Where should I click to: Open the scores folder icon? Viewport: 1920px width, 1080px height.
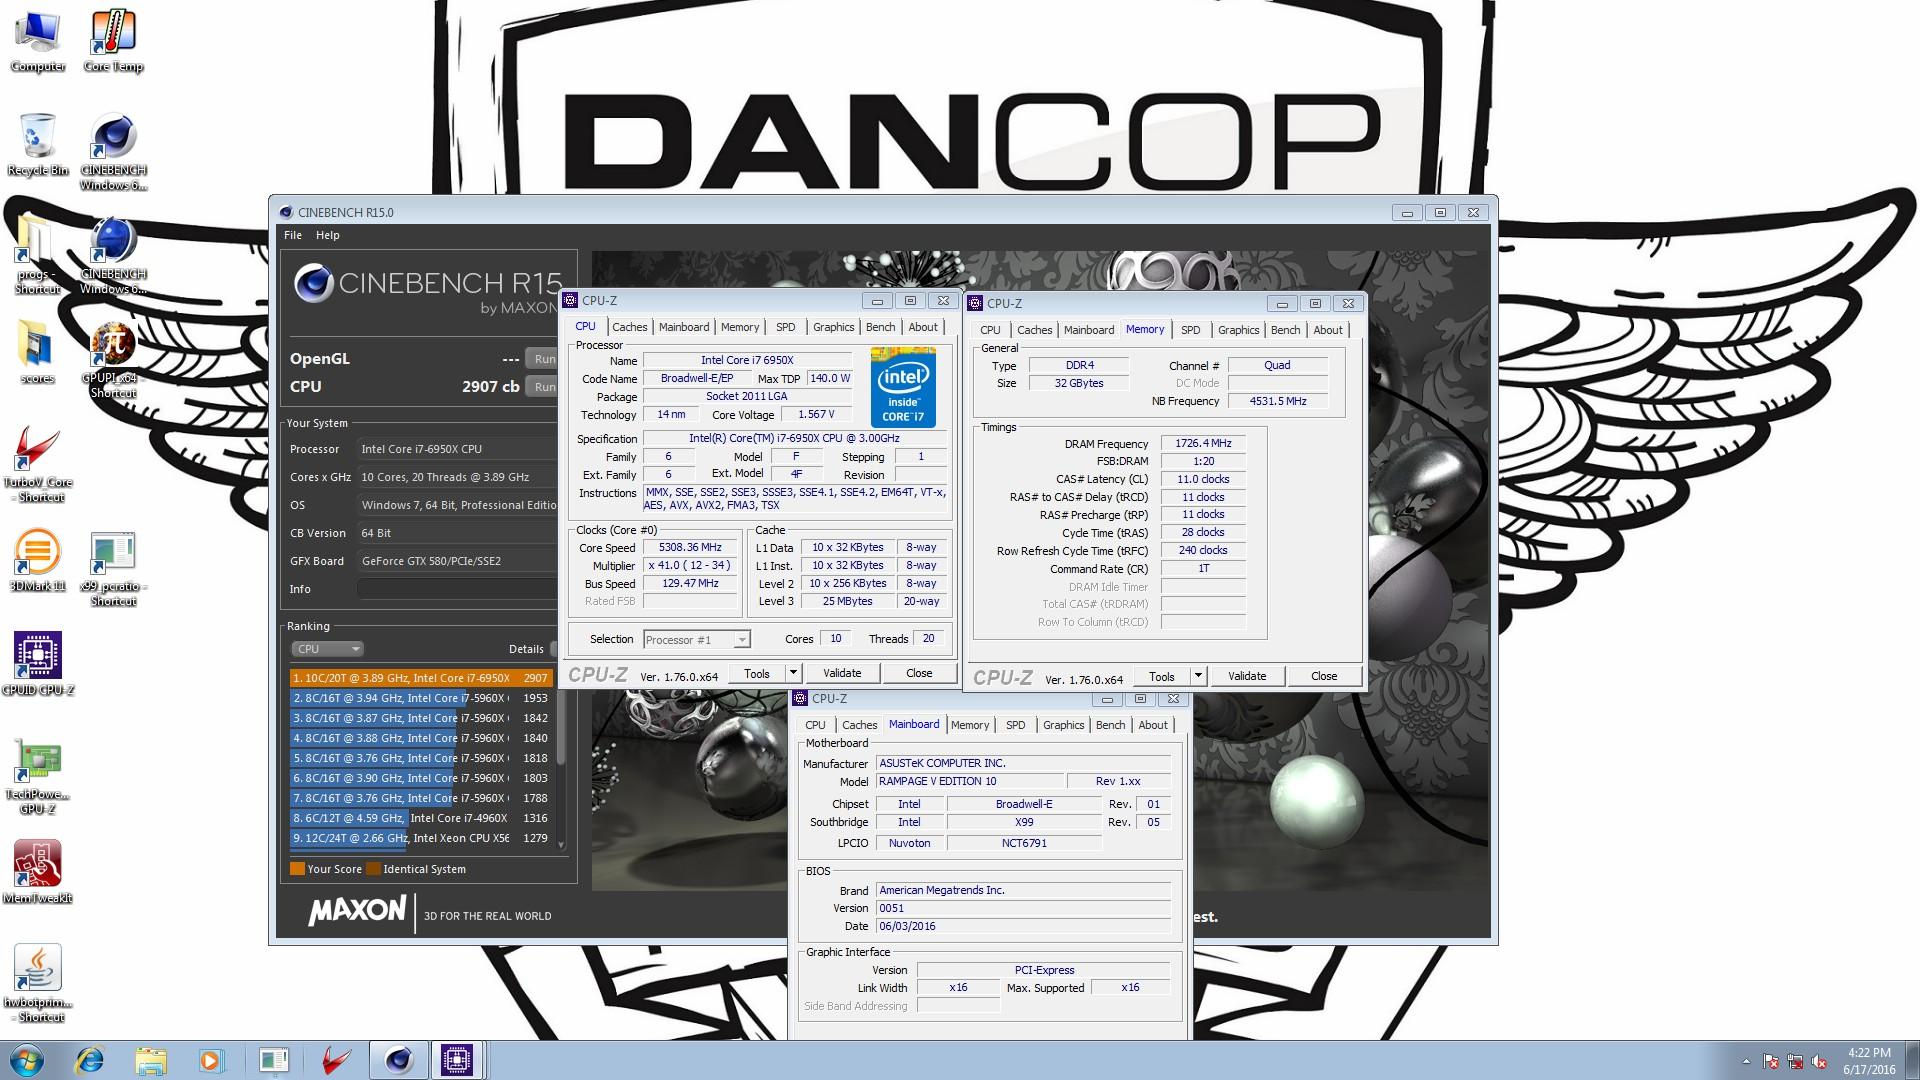click(38, 353)
